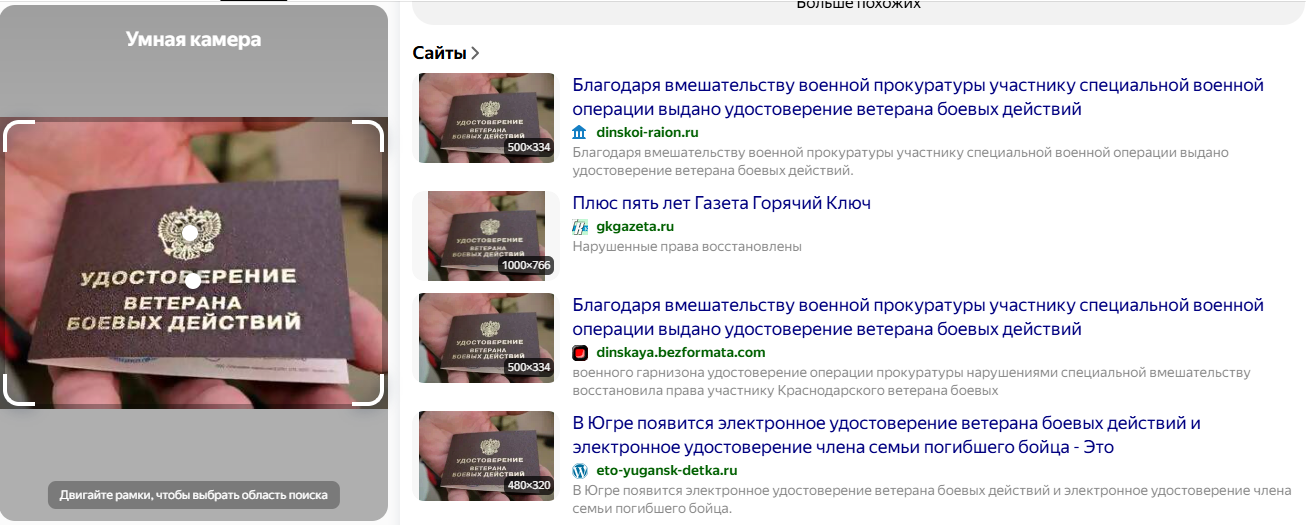Open the 480×320 result thumbnail
The height and width of the screenshot is (525, 1306).
(486, 456)
